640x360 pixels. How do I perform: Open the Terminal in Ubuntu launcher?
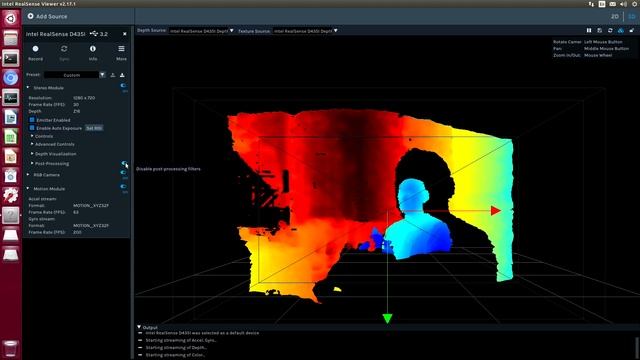coord(11,58)
